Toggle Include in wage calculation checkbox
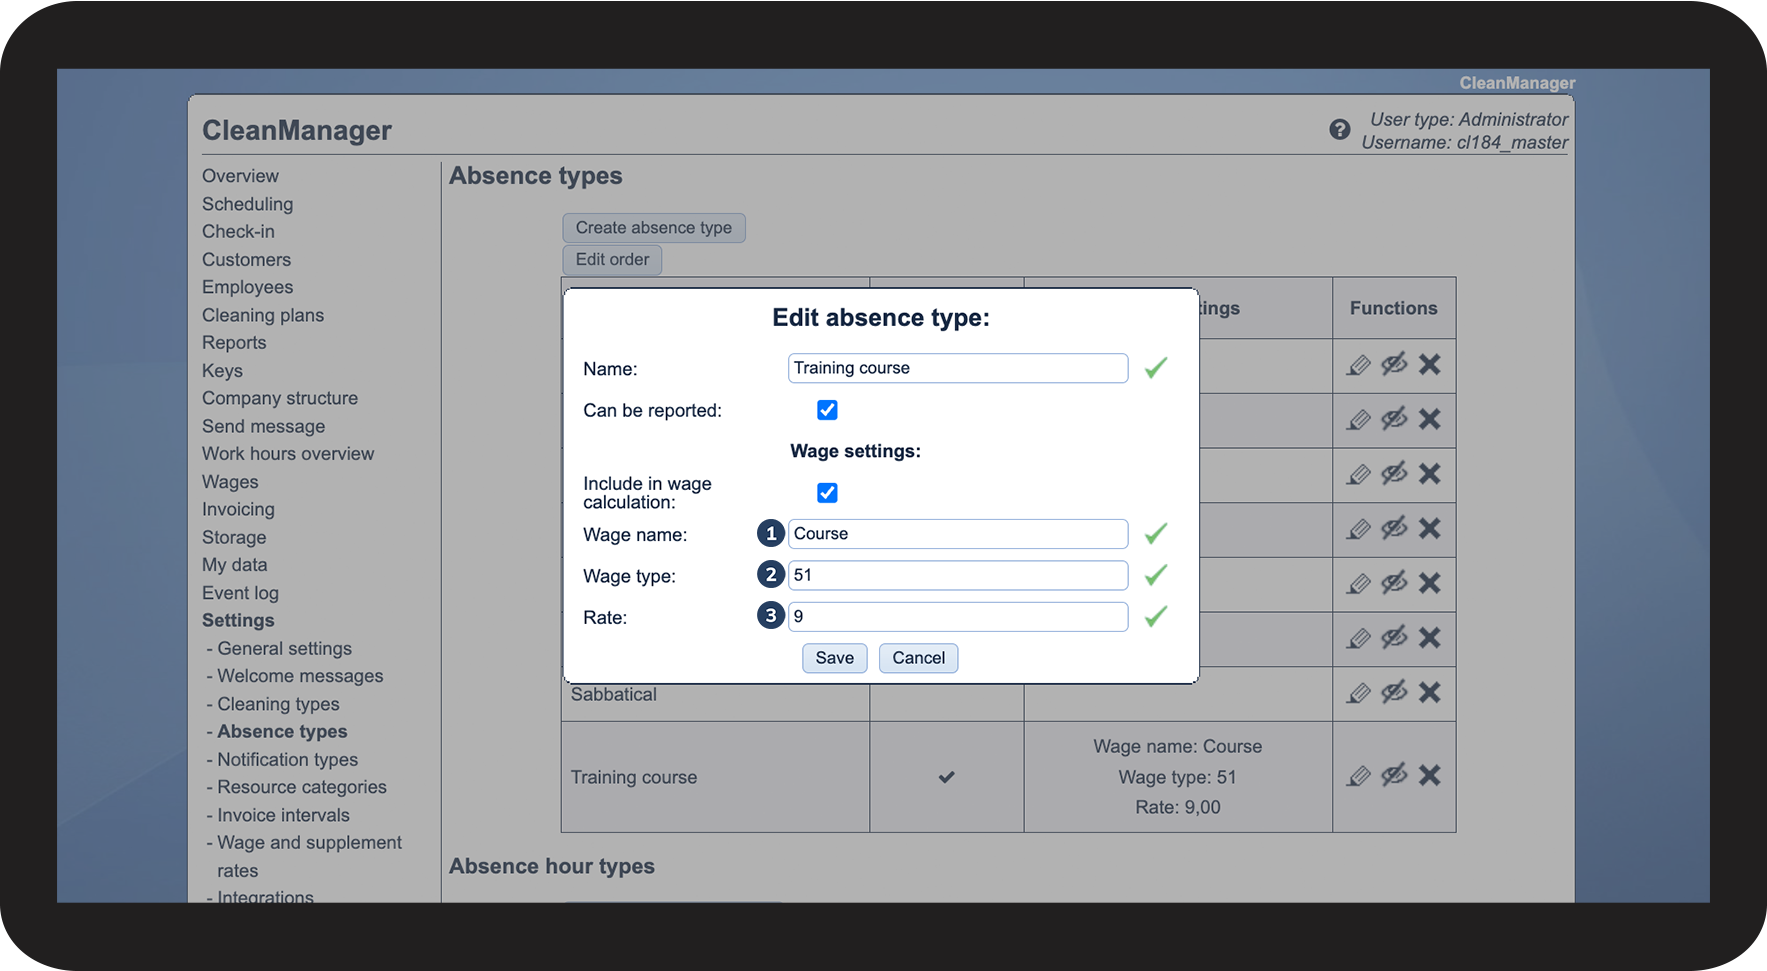This screenshot has height=971, width=1767. tap(827, 493)
